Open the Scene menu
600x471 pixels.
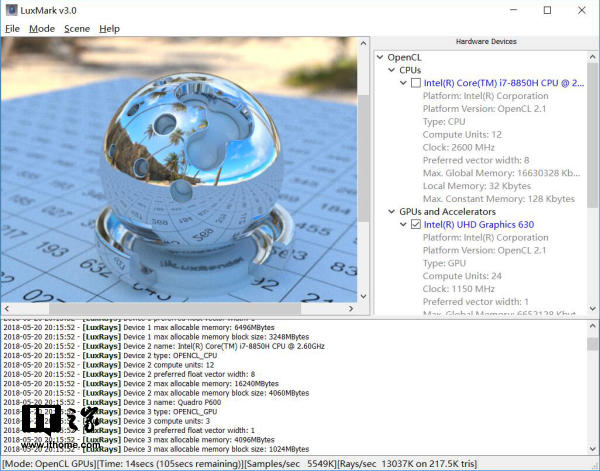pyautogui.click(x=77, y=29)
